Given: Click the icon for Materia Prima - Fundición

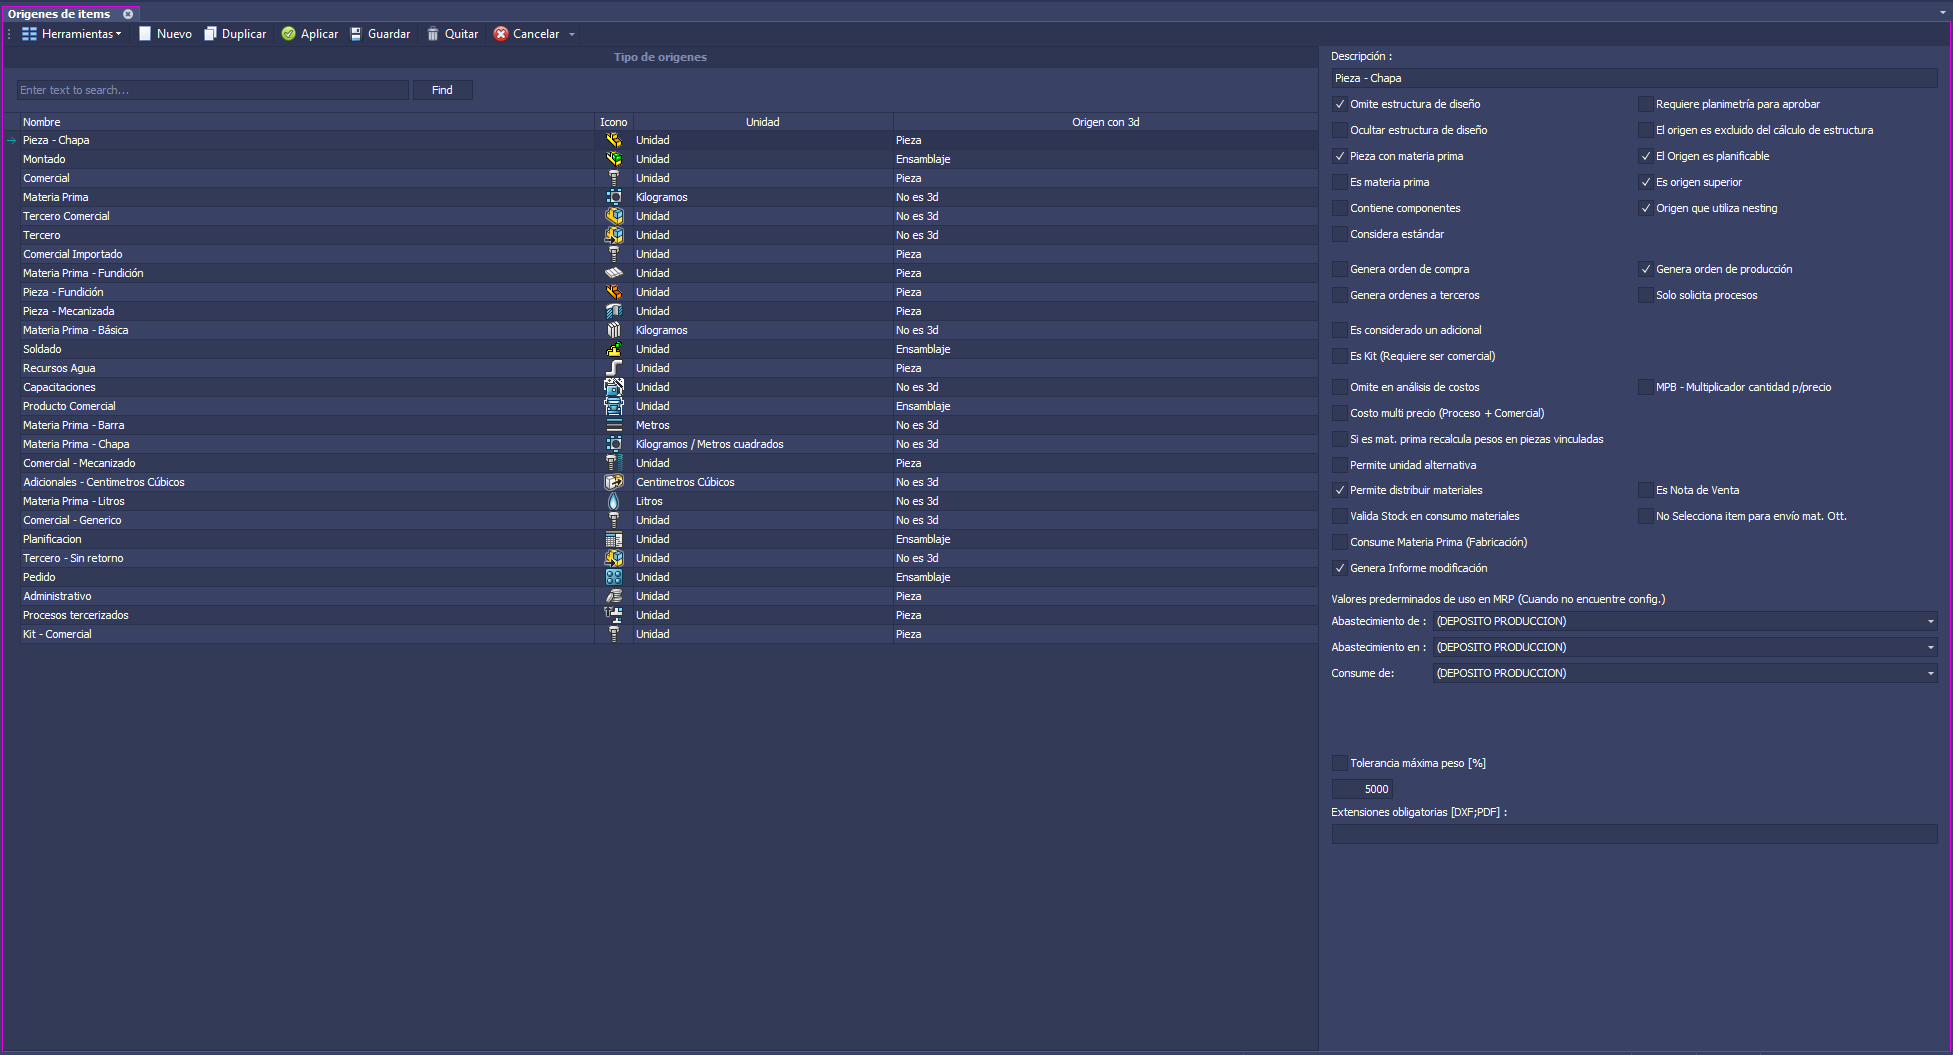Looking at the screenshot, I should (614, 273).
